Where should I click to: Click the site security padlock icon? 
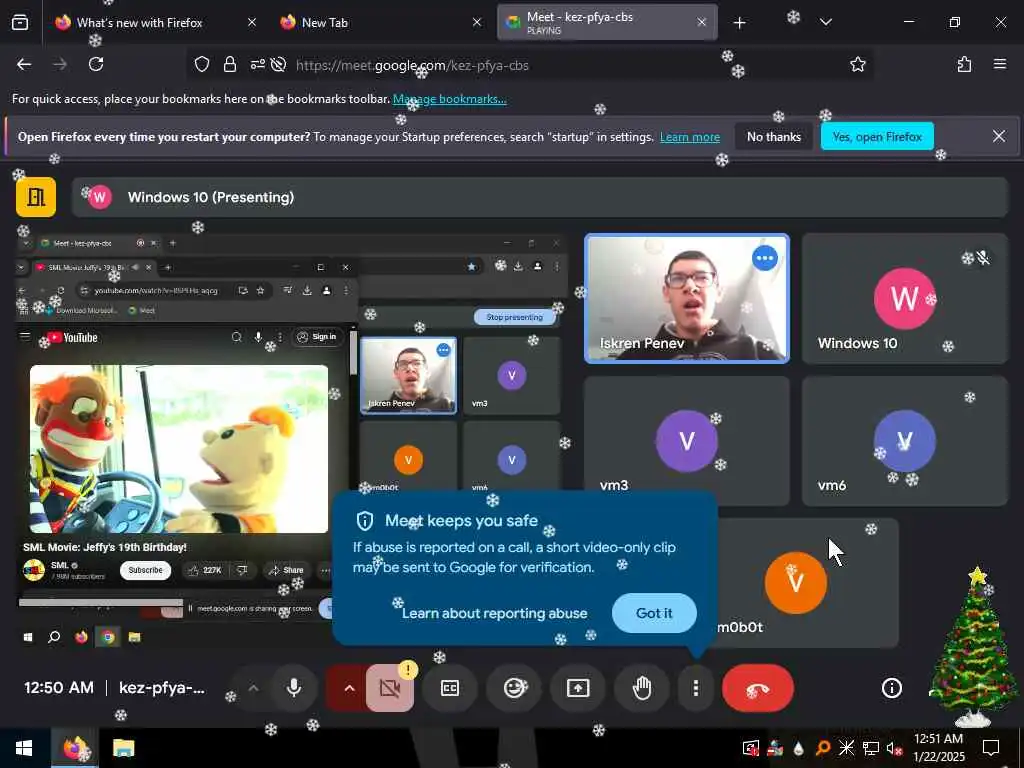point(230,65)
